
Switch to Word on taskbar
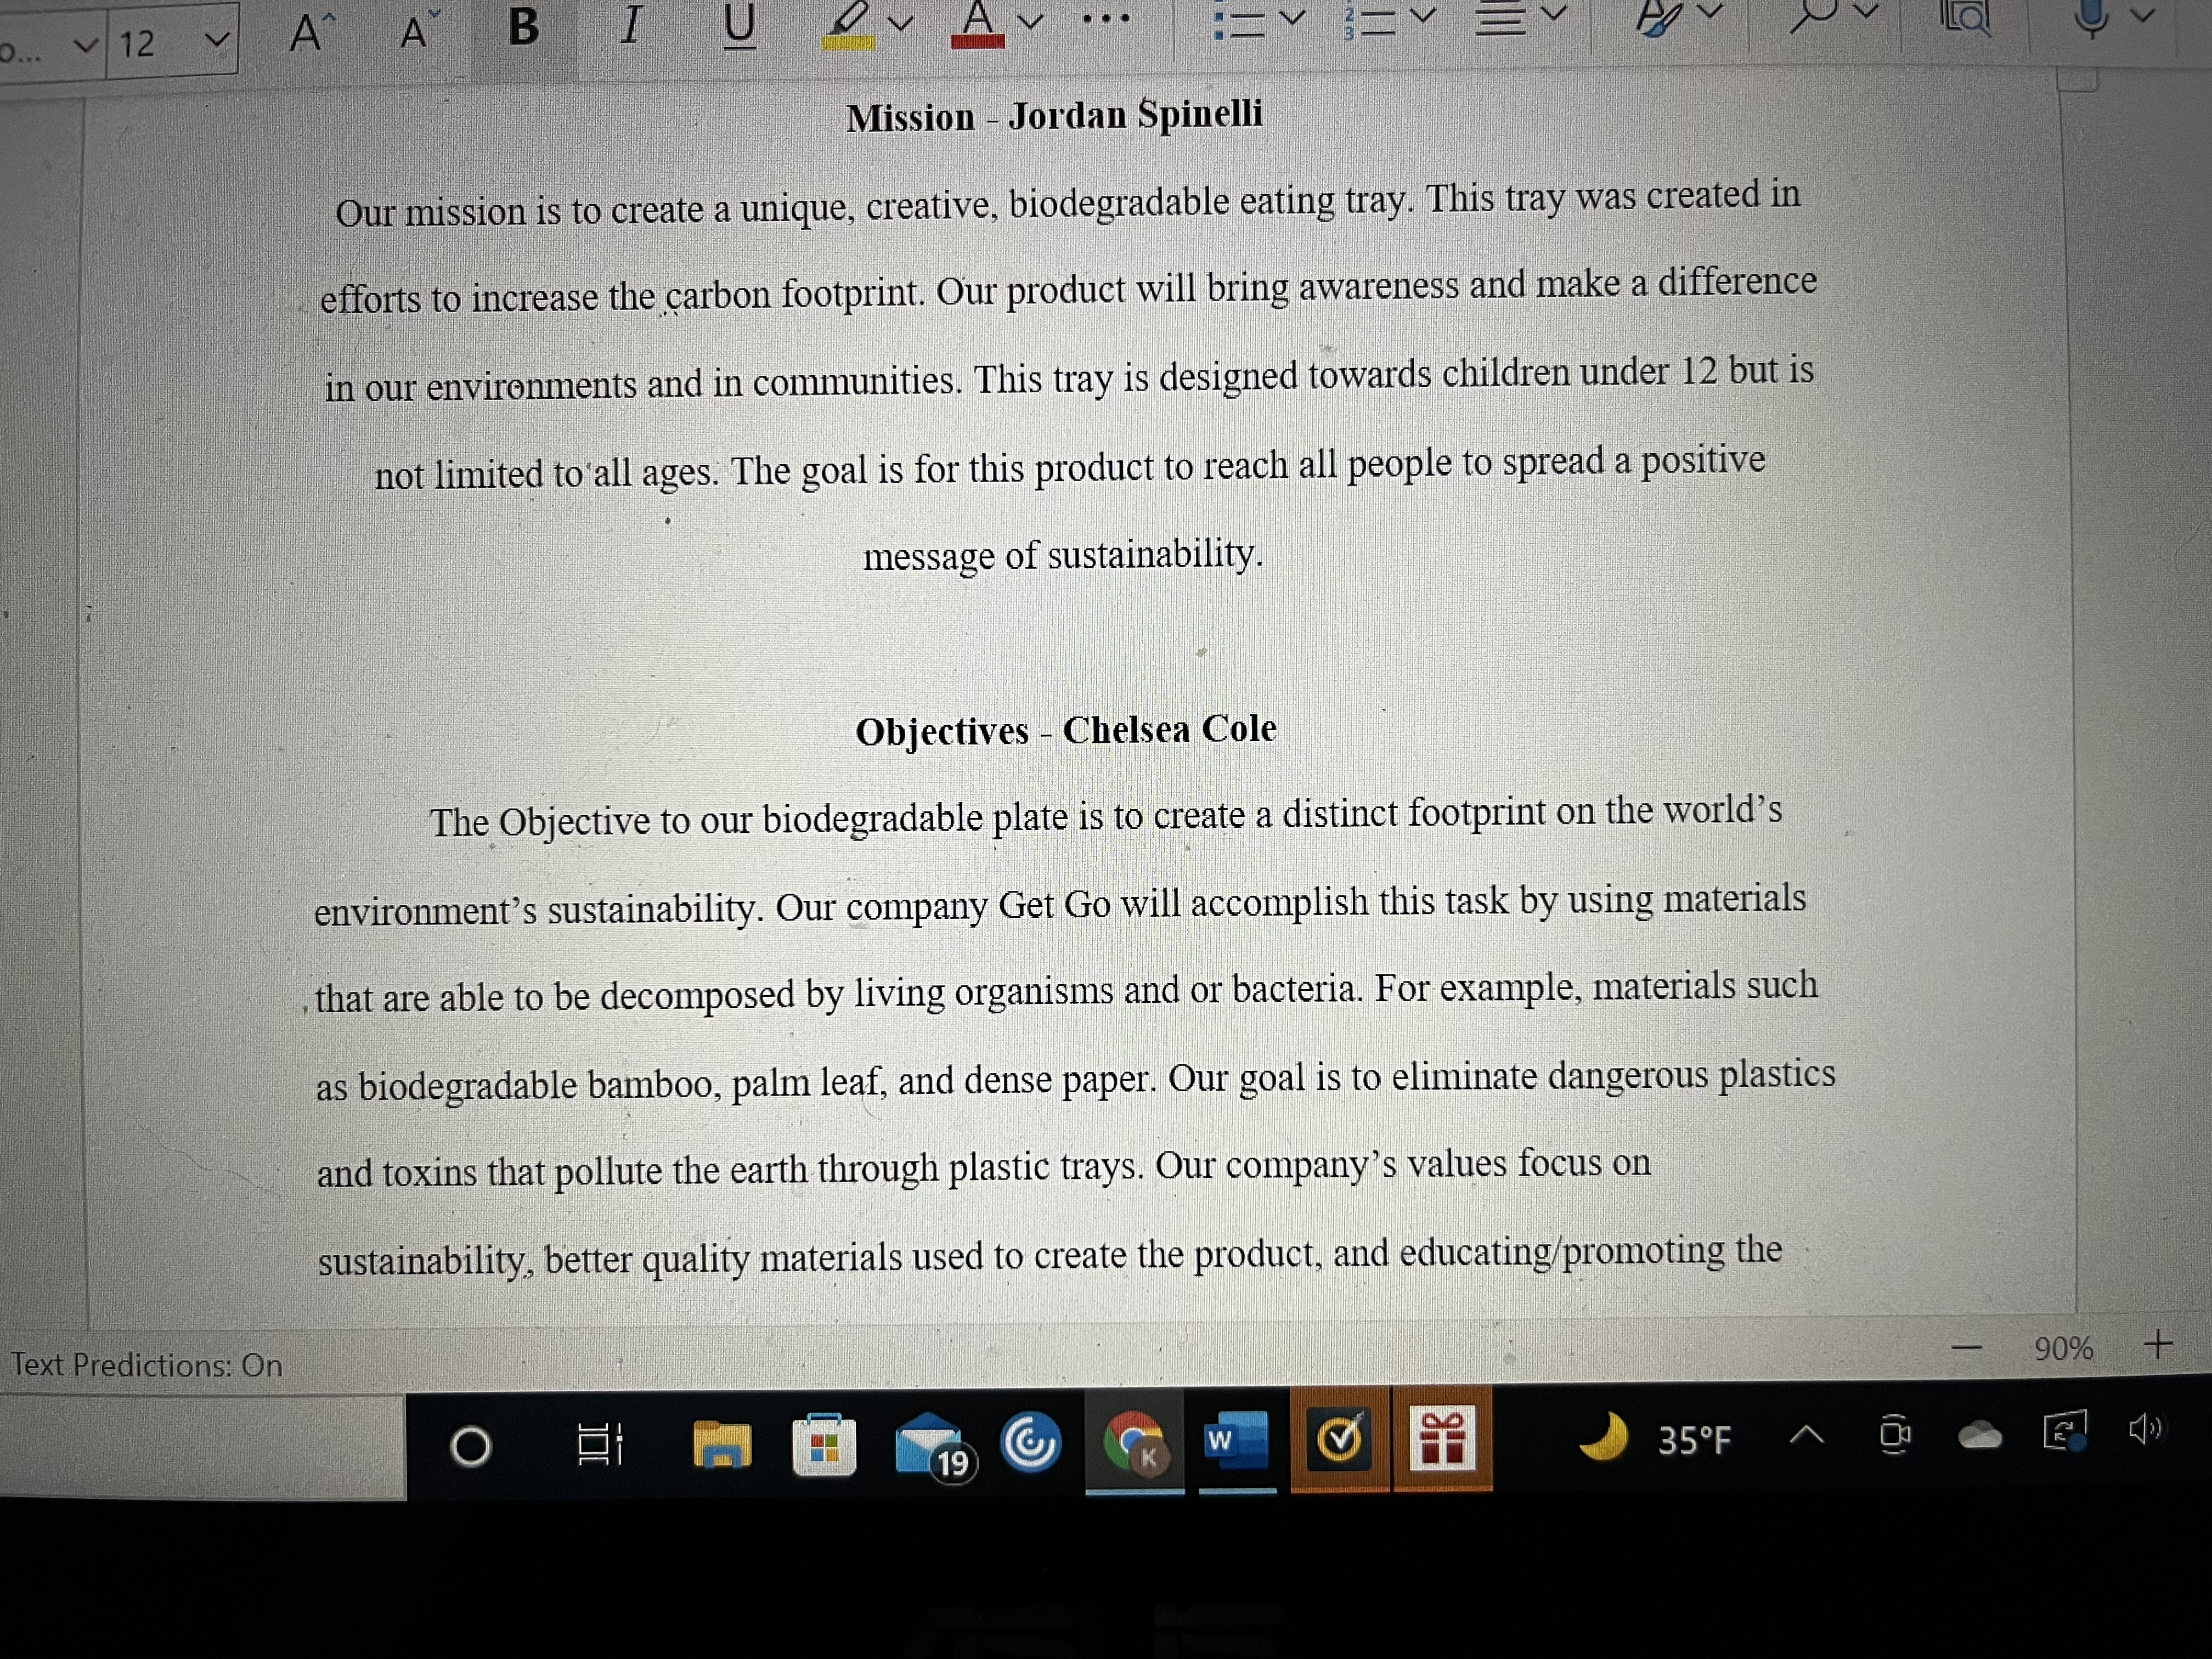click(x=1237, y=1442)
